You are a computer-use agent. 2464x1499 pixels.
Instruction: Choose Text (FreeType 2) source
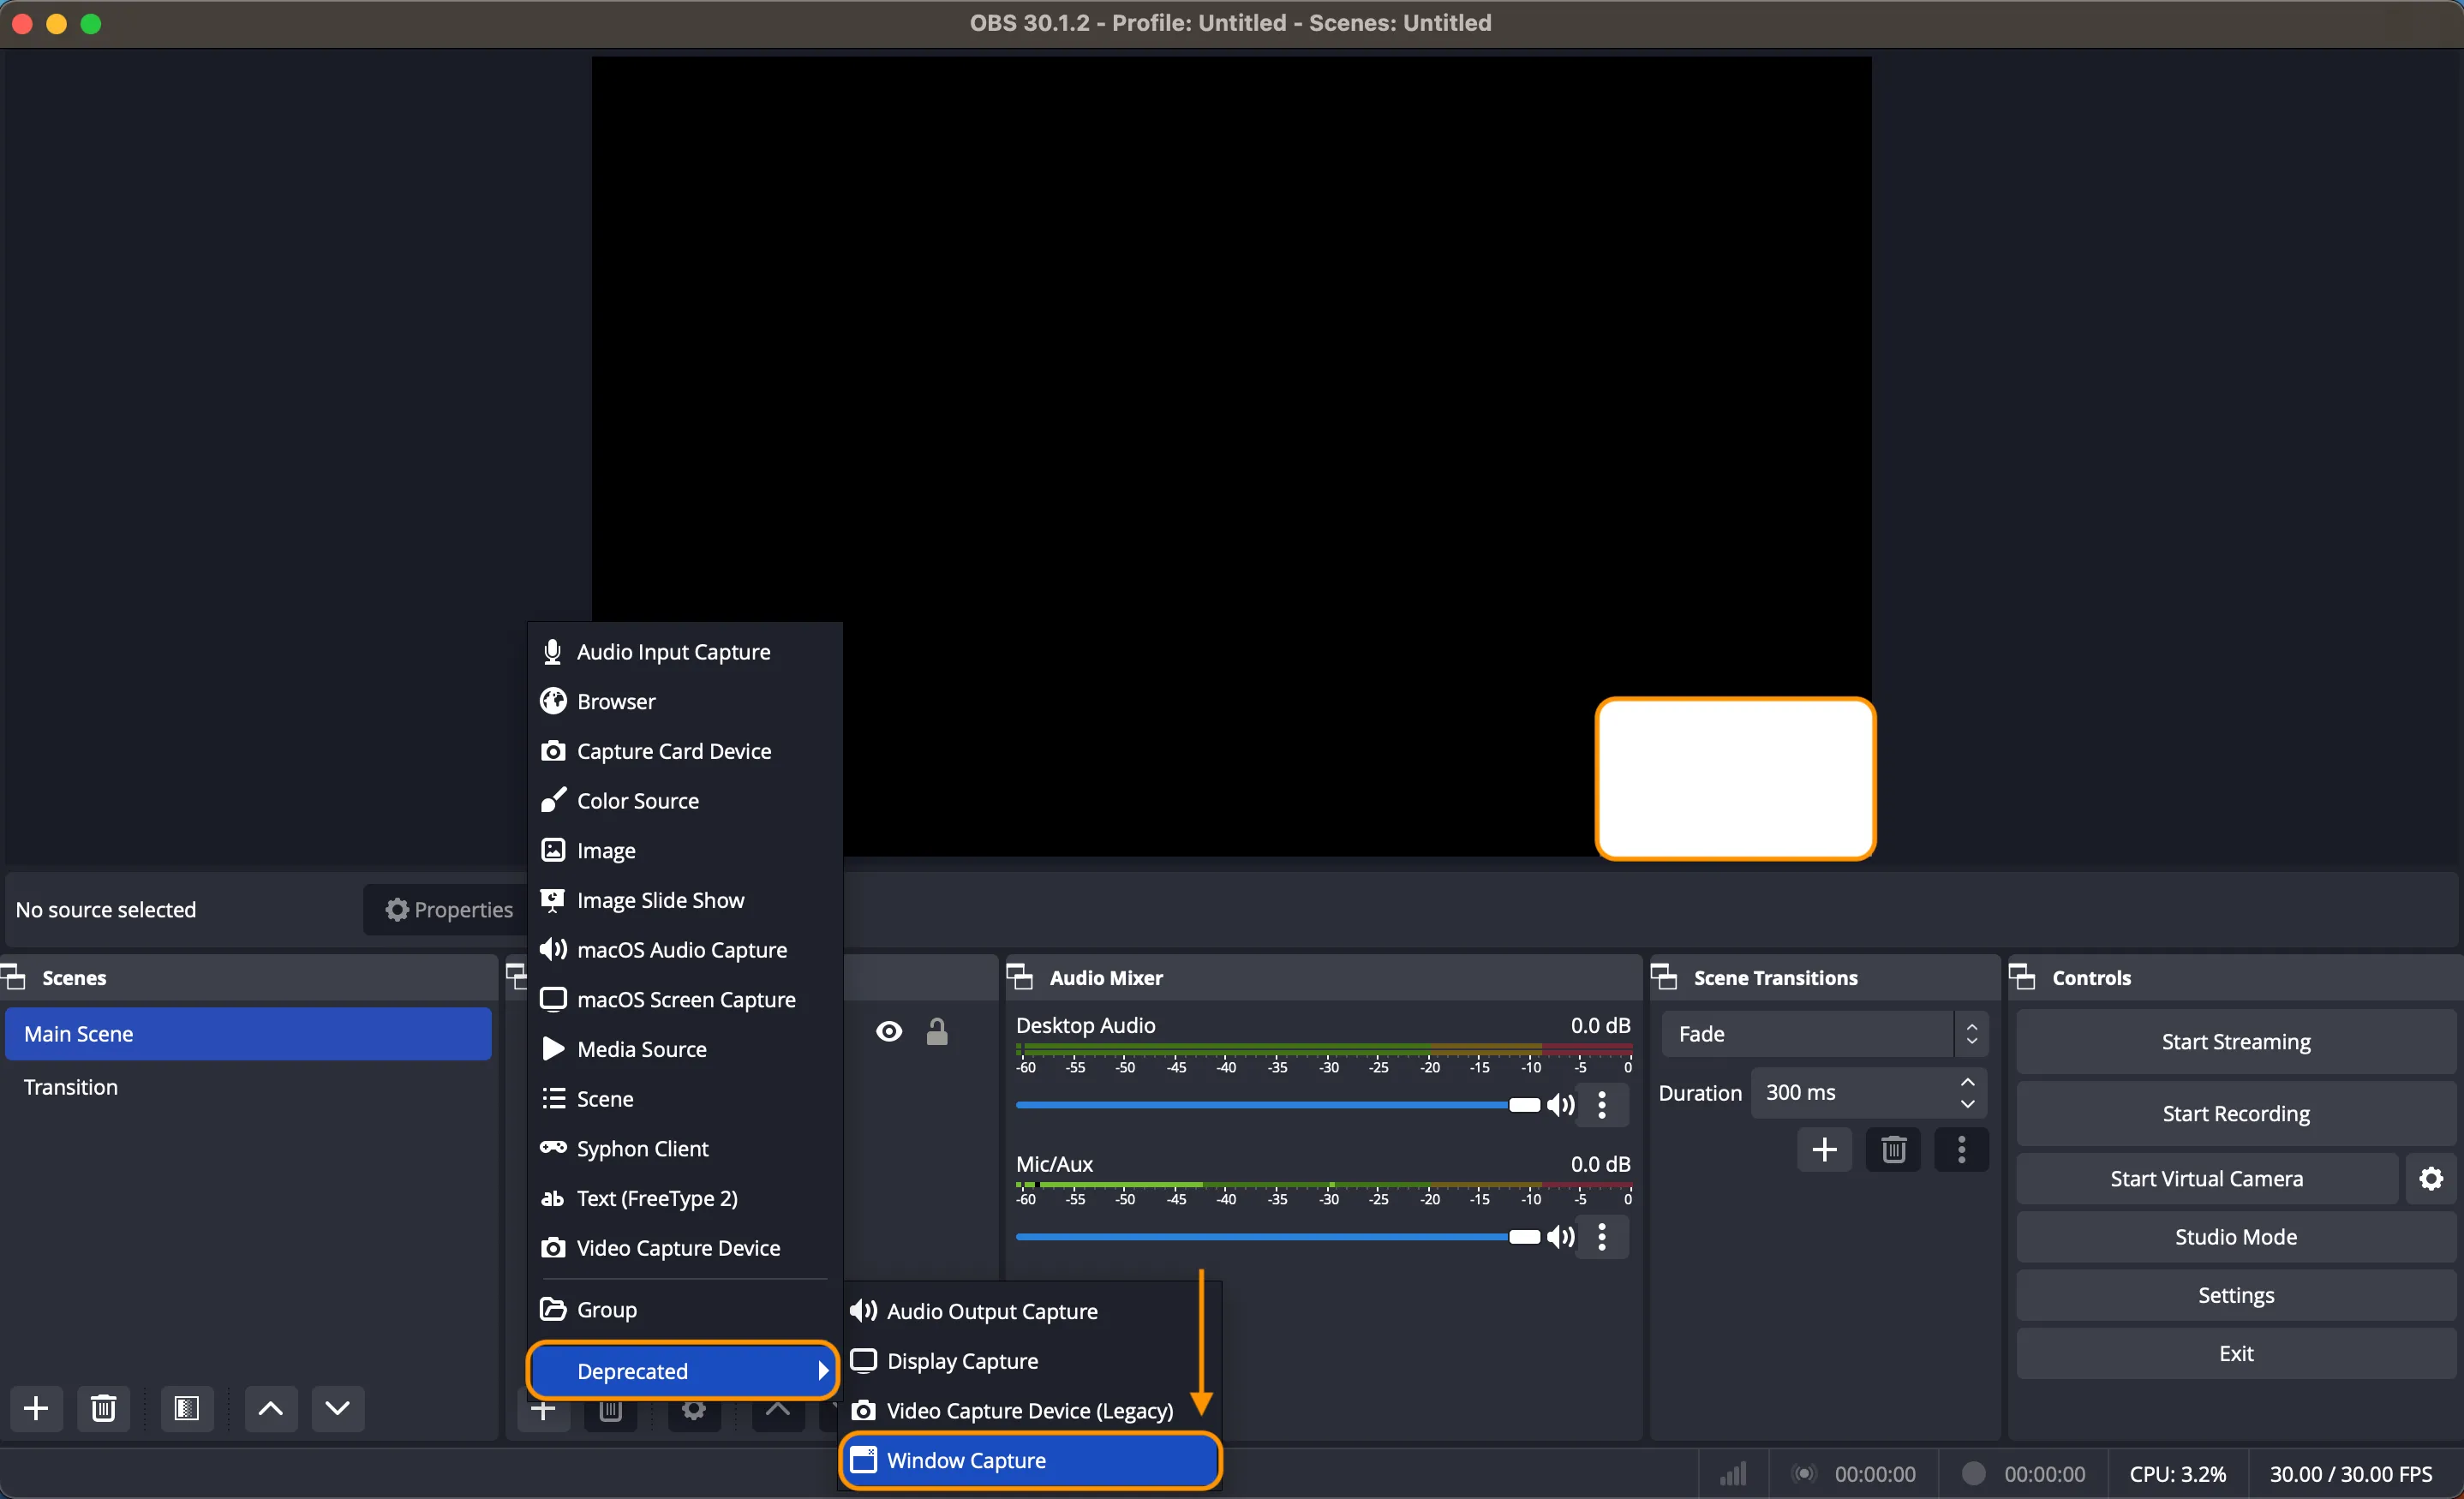point(685,1198)
